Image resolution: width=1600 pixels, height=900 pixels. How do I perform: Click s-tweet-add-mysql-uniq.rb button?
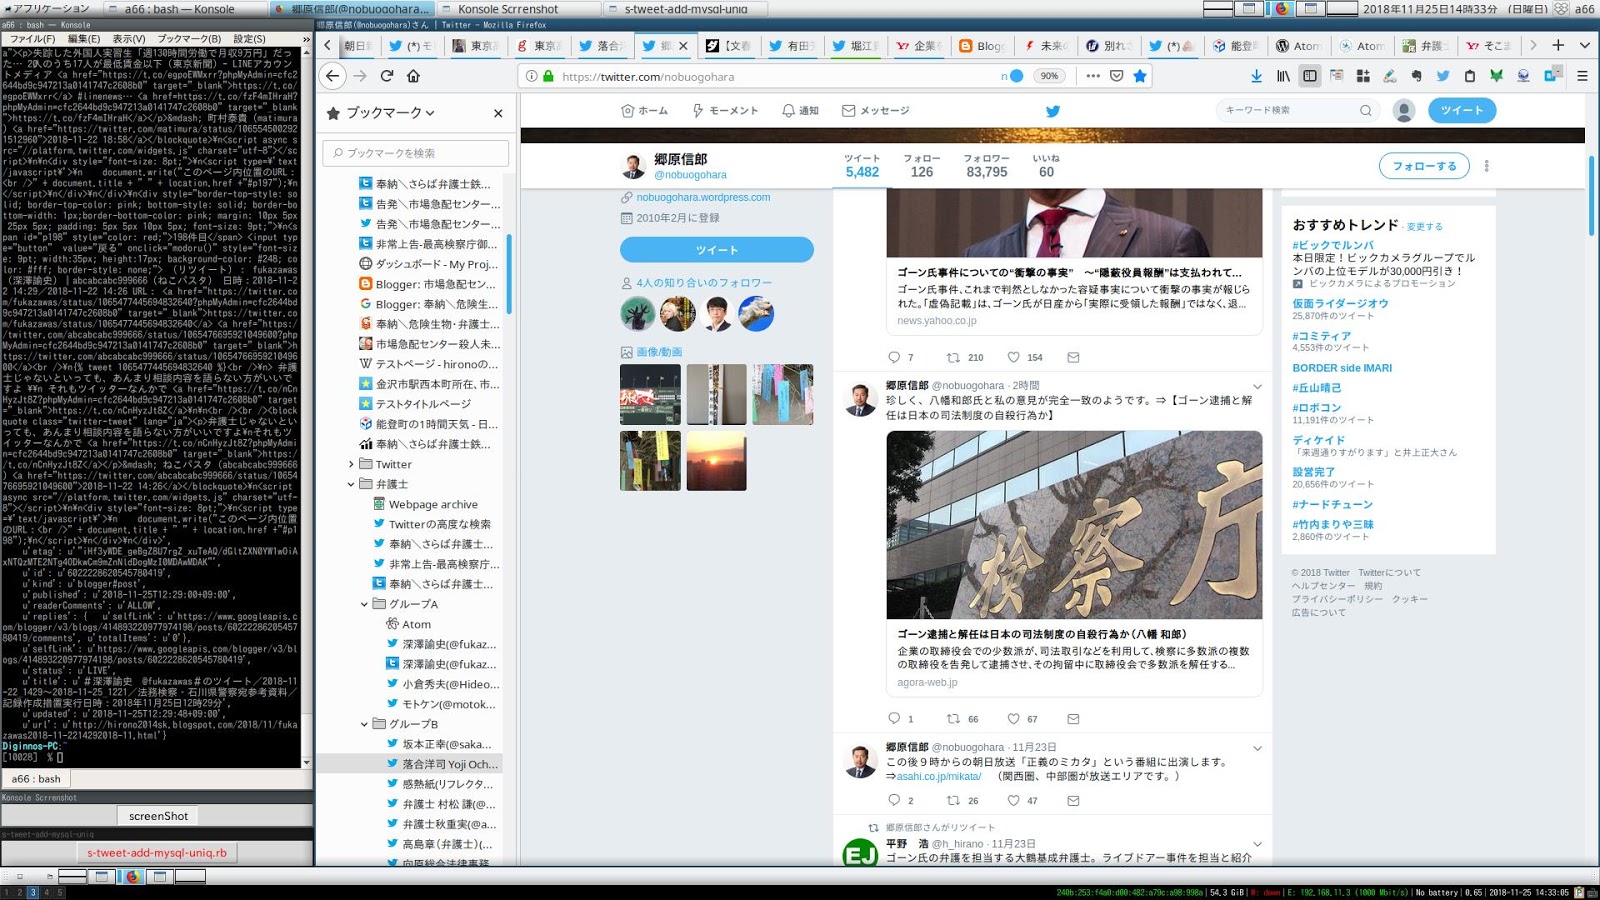[x=157, y=853]
